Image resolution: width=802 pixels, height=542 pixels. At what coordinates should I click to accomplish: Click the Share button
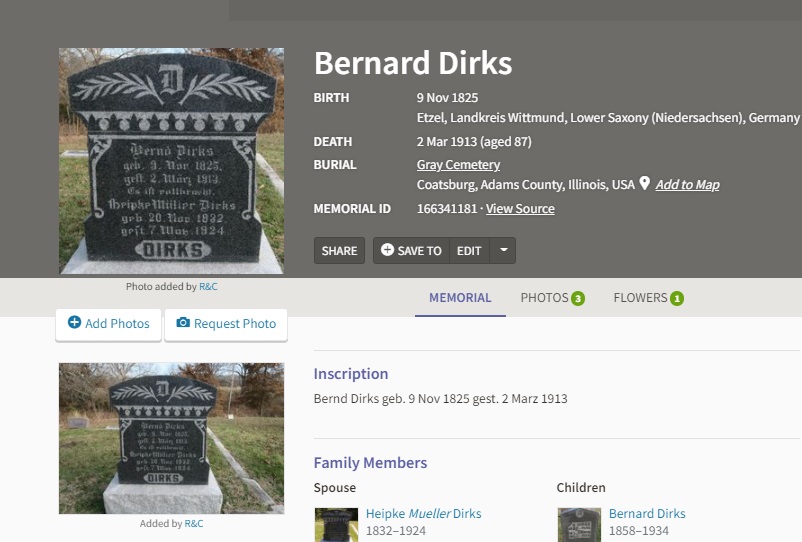[340, 251]
